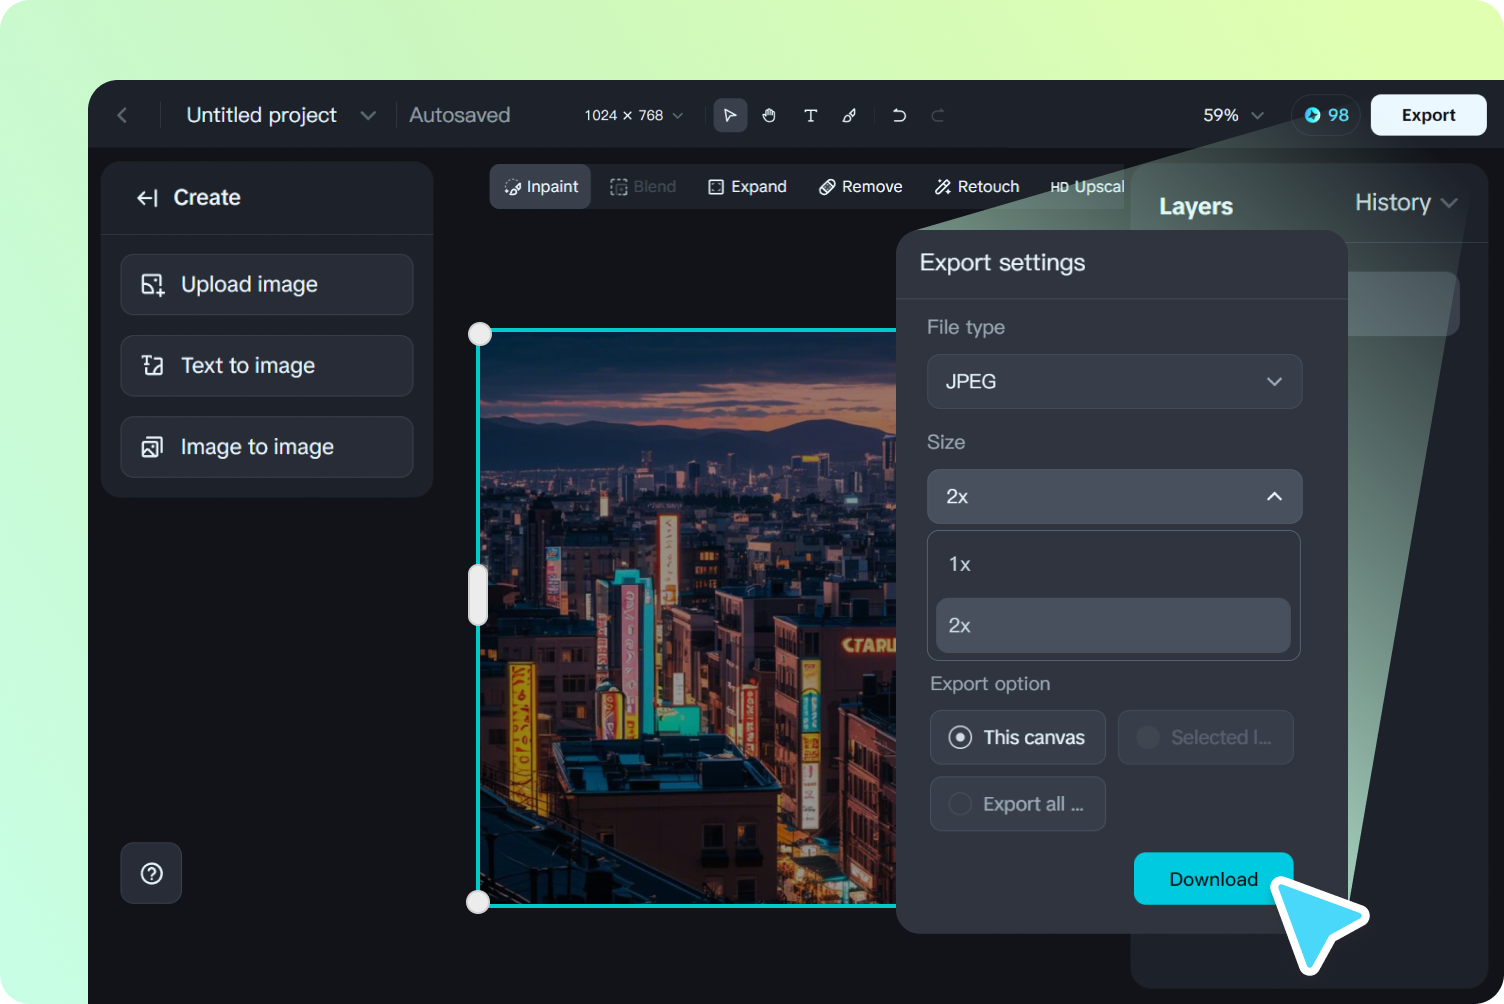The width and height of the screenshot is (1504, 1004).
Task: Expand the History dropdown
Action: click(1406, 203)
